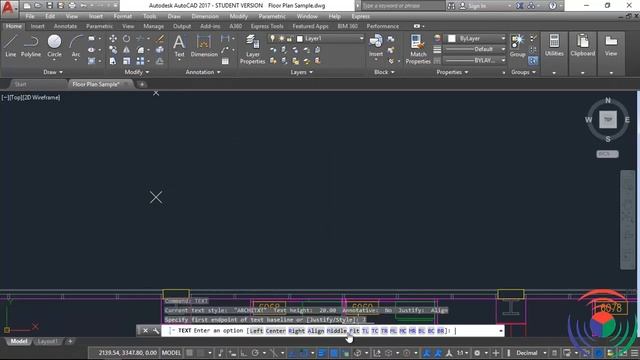Click Match Properties tool

(418, 49)
